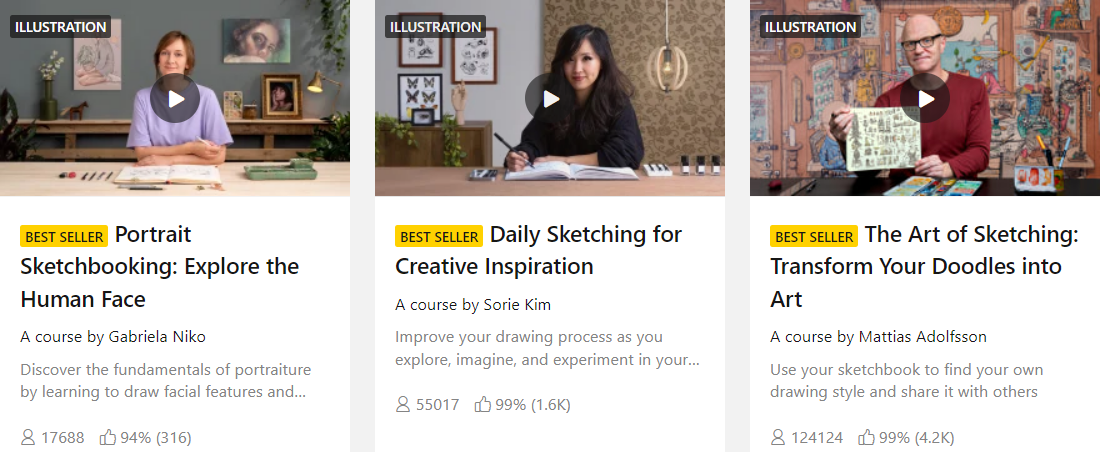The height and width of the screenshot is (452, 1100).
Task: Play the Portrait Sketchbooking course preview
Action: [176, 98]
